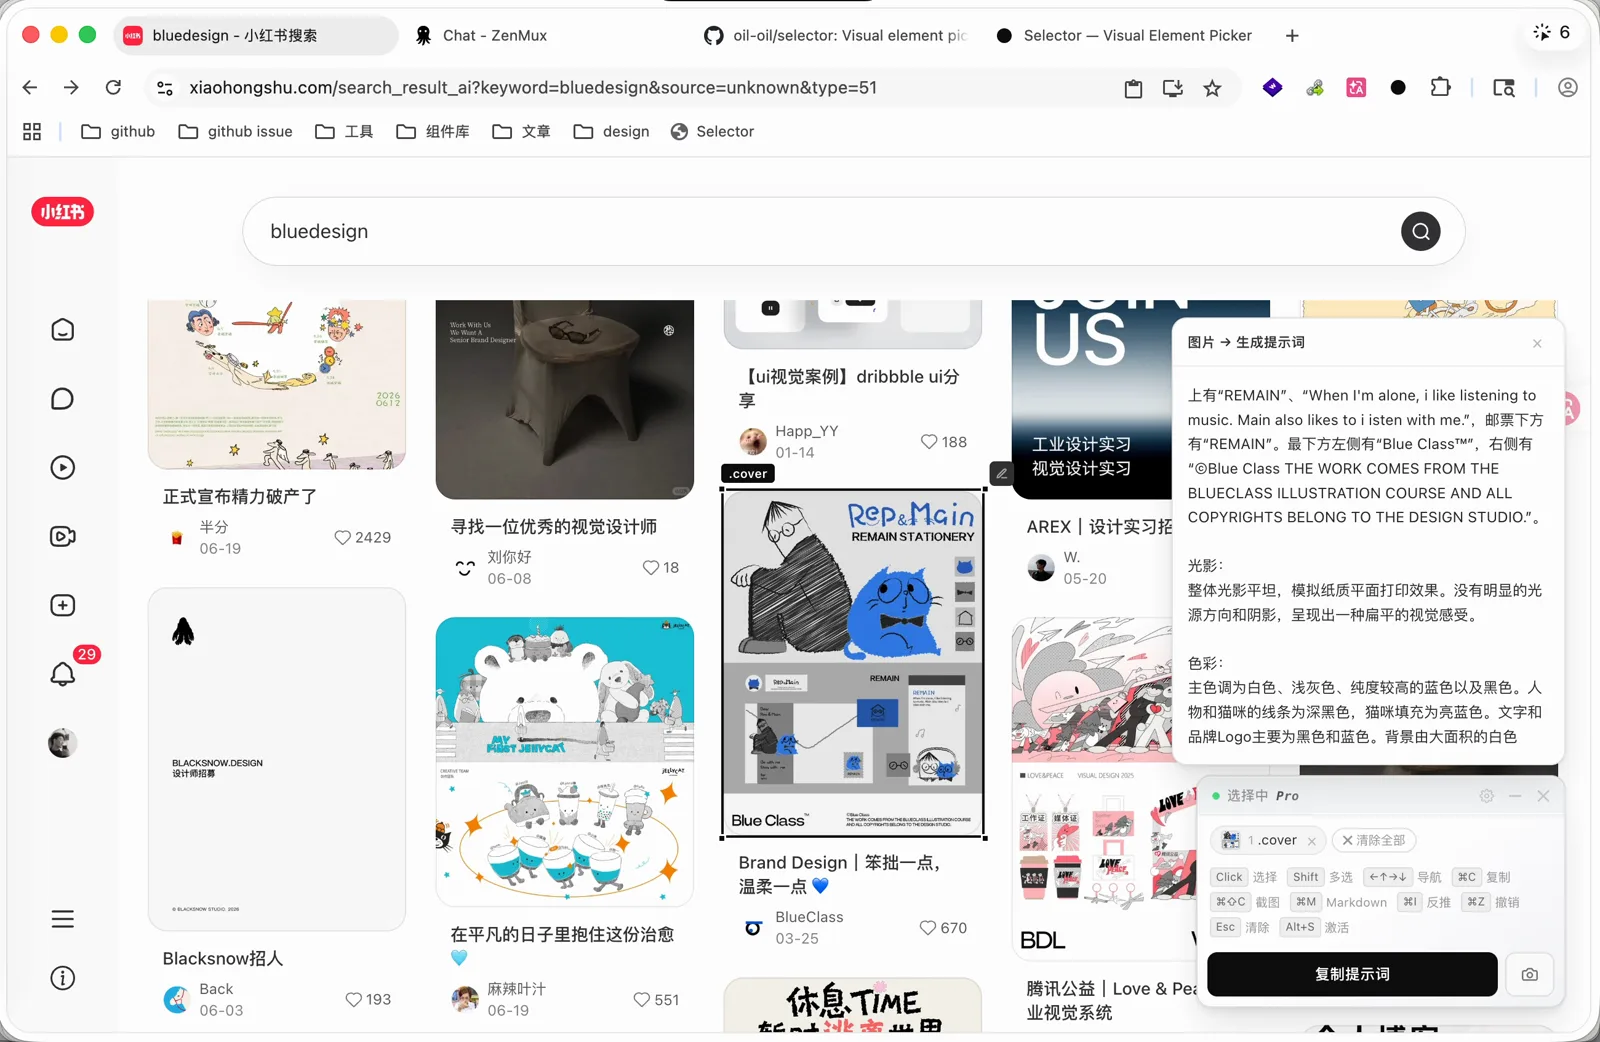Minimize the selector panel

[1514, 796]
